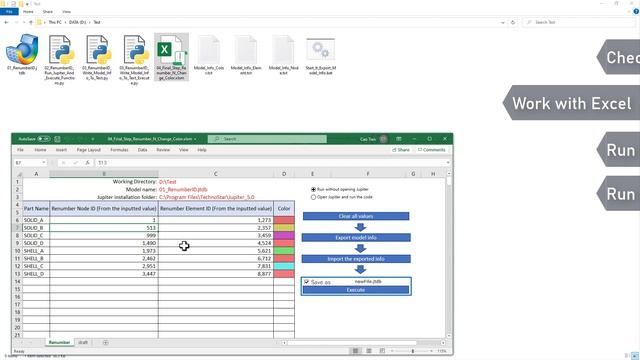Open the Excel file name dropdown in title bar

195,139
